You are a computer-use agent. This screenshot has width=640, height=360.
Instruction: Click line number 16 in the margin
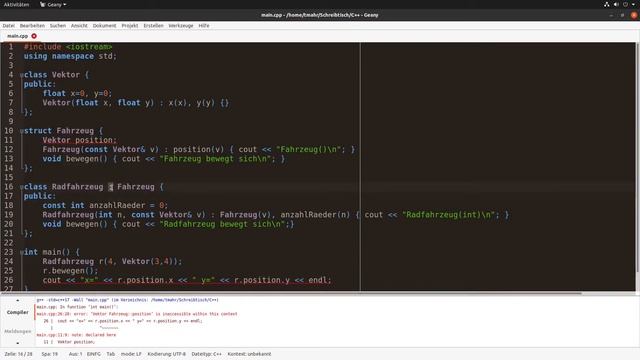[x=9, y=187]
